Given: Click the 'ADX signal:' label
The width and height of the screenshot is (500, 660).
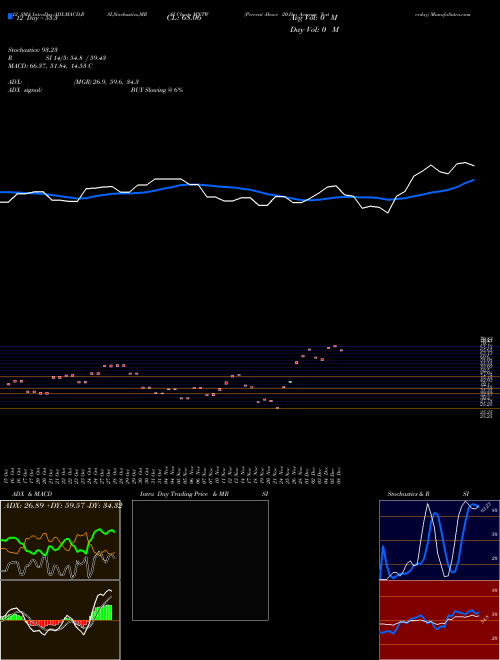Looking at the screenshot, I should tap(25, 90).
